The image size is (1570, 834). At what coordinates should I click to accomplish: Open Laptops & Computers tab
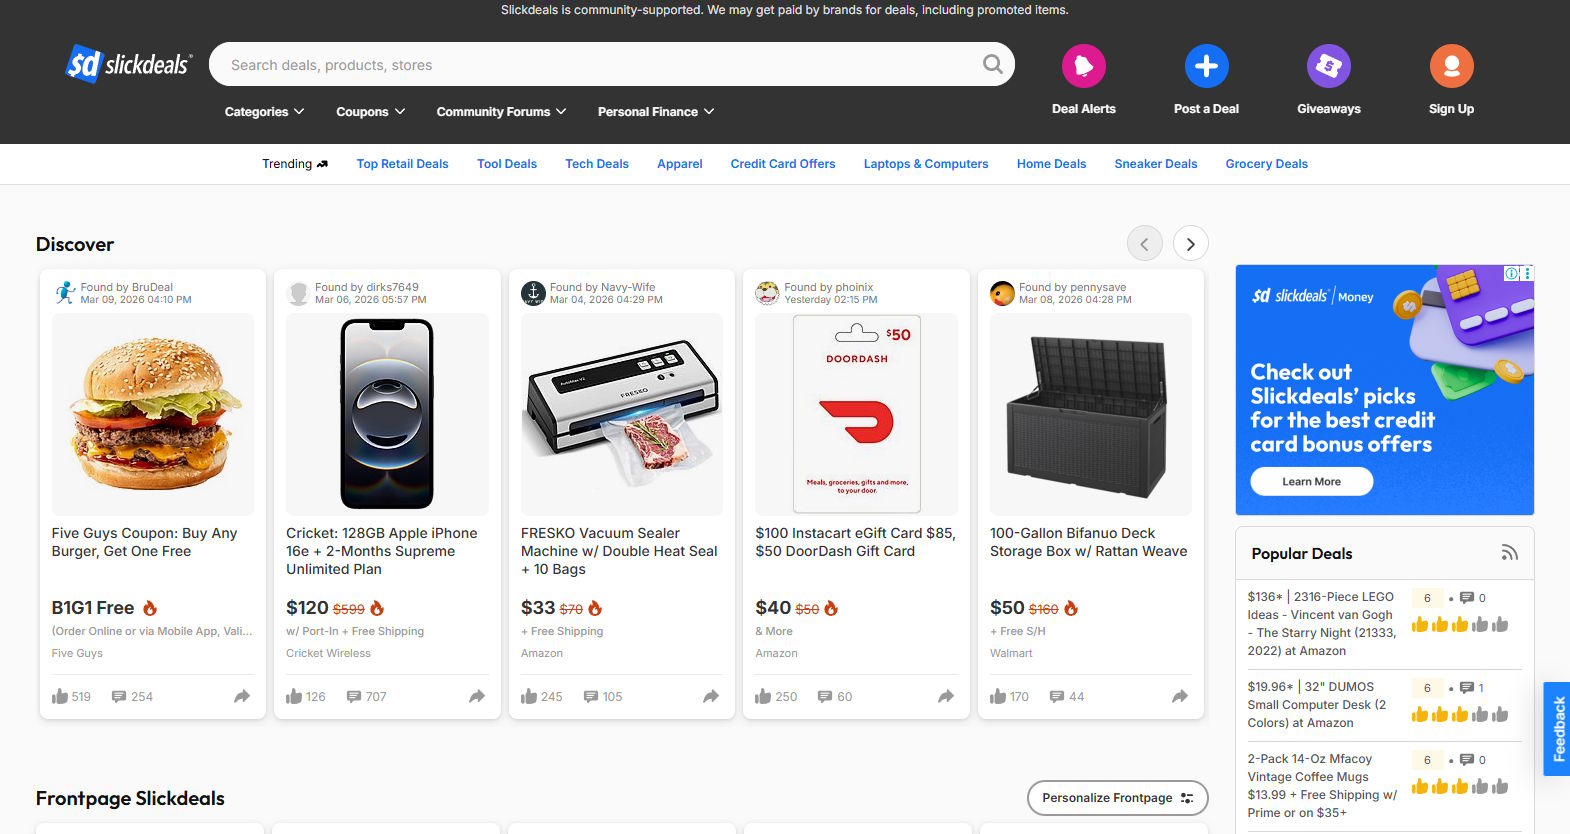click(926, 164)
